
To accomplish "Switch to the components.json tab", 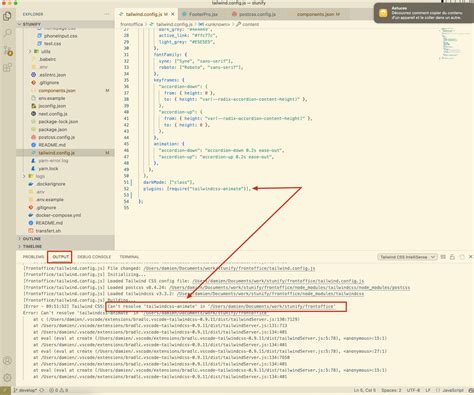I will click(x=315, y=14).
